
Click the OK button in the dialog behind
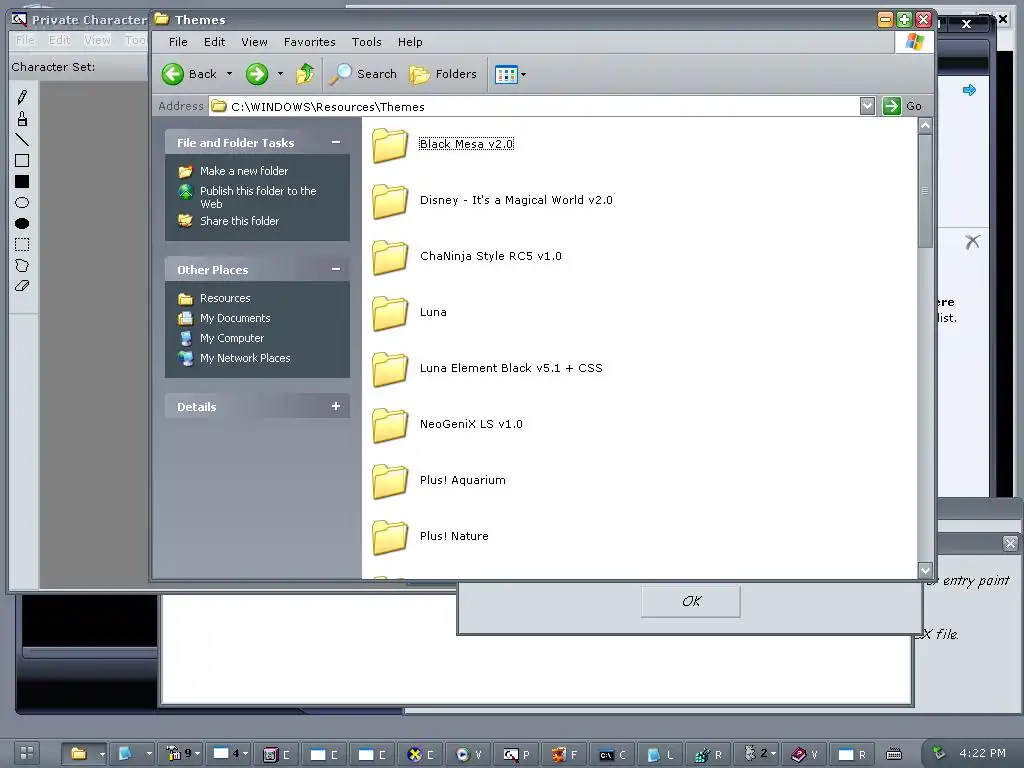click(691, 601)
